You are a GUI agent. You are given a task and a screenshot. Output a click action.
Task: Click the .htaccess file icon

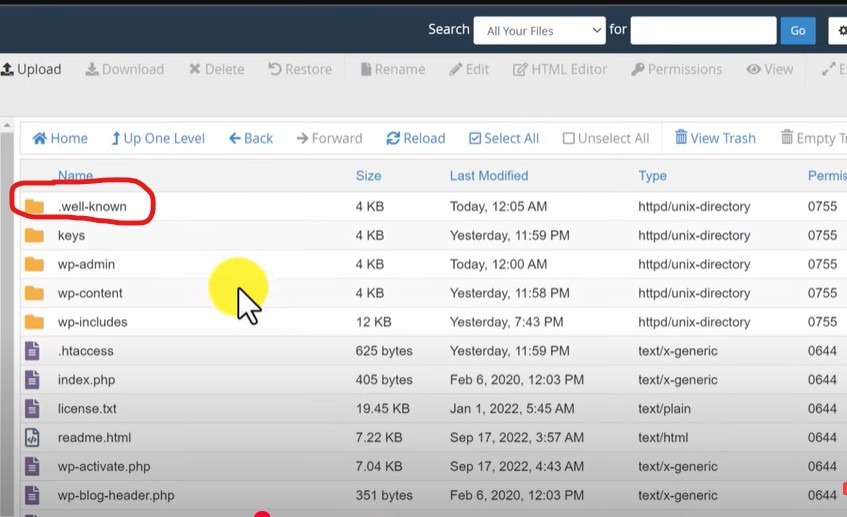pyautogui.click(x=32, y=351)
